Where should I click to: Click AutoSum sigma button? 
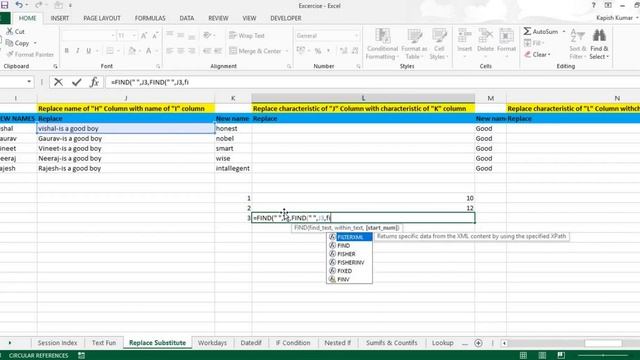pos(540,31)
